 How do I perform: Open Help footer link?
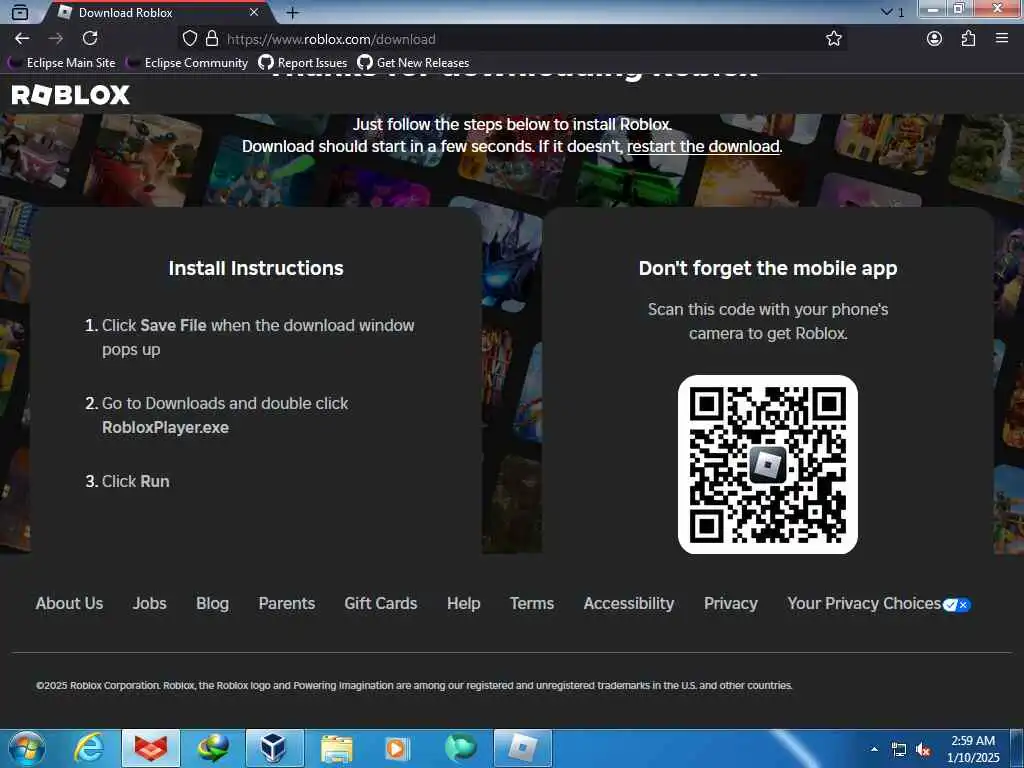[464, 603]
